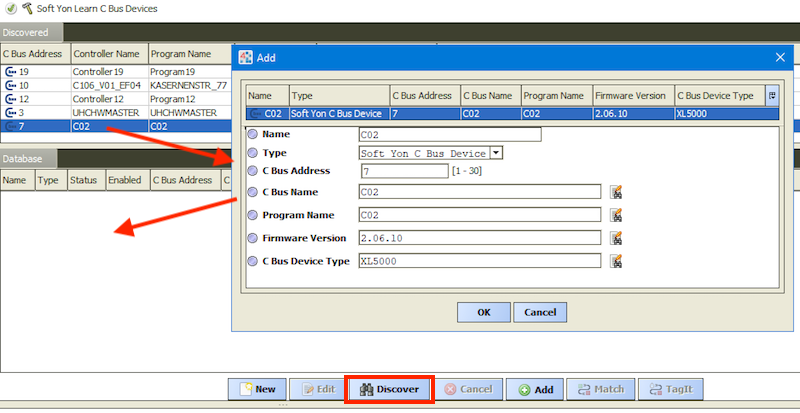Click the bottom toolbar Cancel button

pos(468,390)
